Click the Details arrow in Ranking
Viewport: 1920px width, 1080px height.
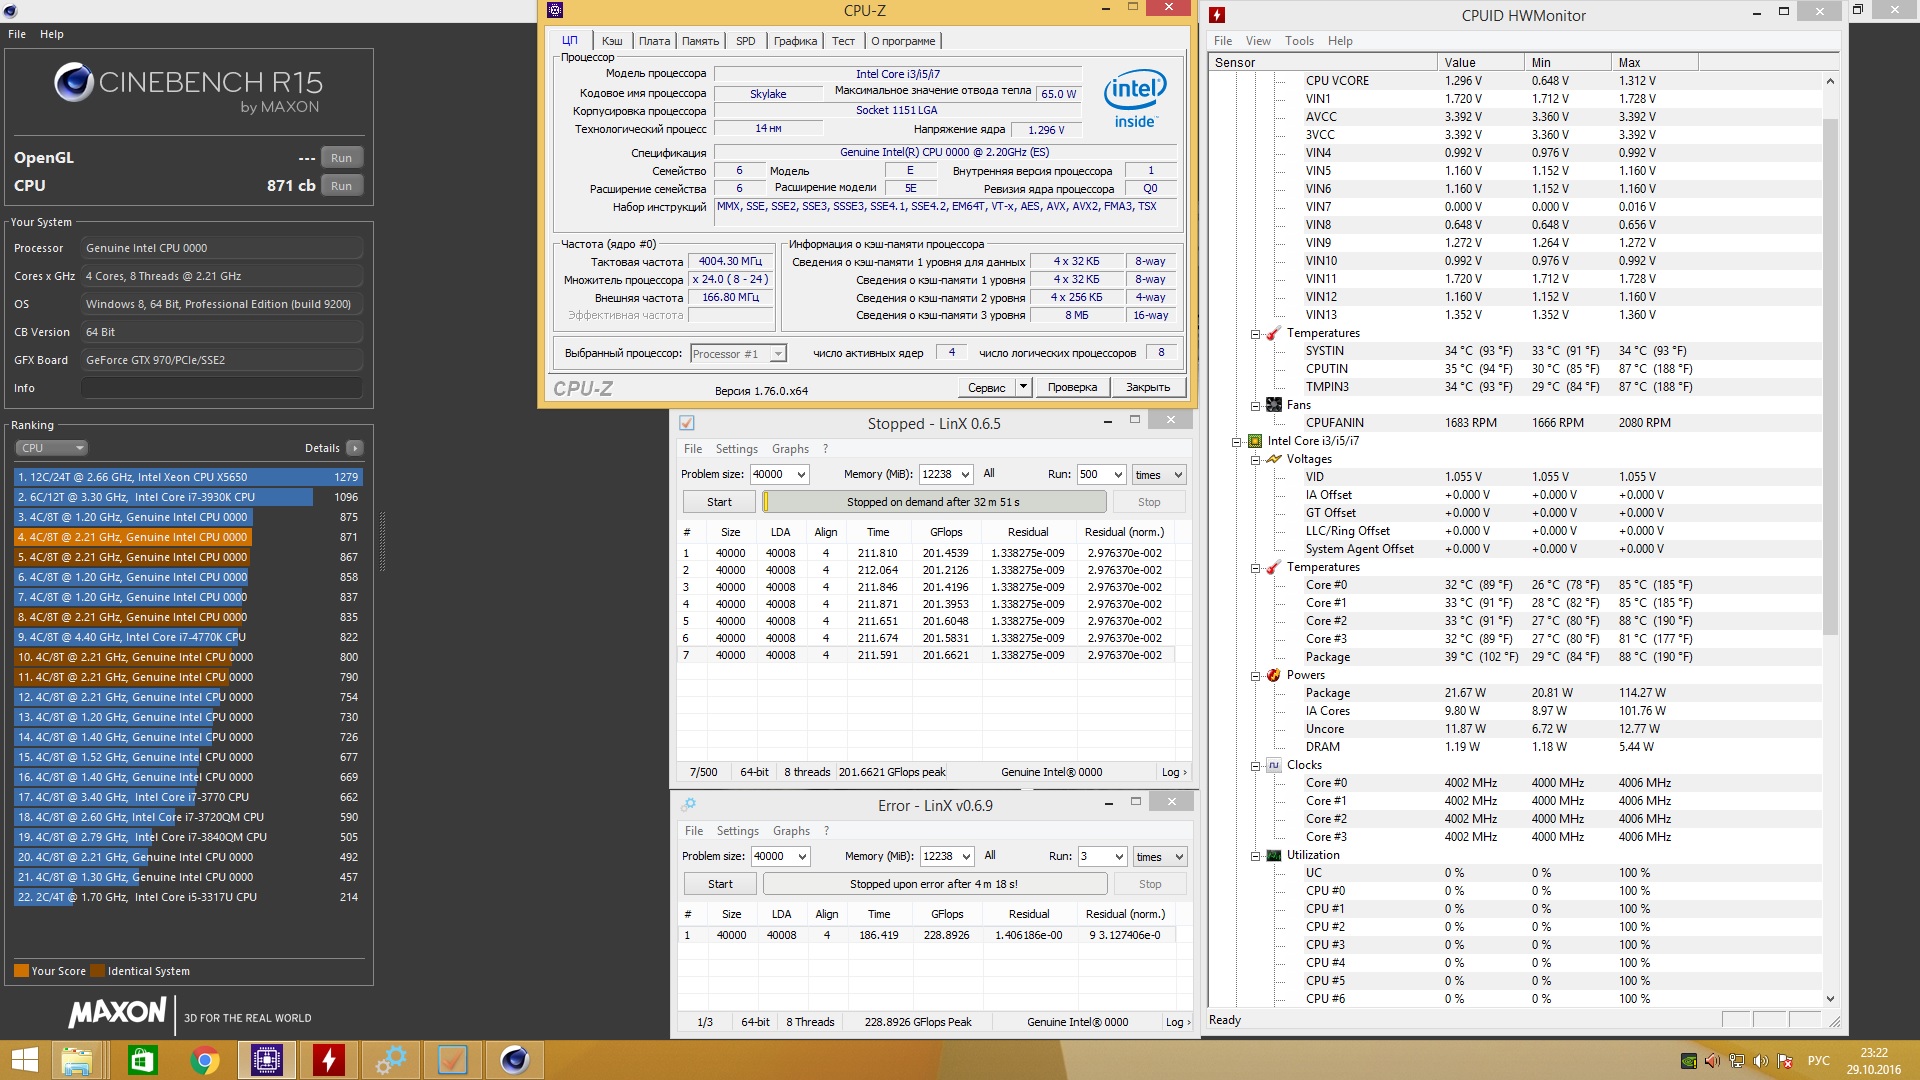[x=355, y=448]
